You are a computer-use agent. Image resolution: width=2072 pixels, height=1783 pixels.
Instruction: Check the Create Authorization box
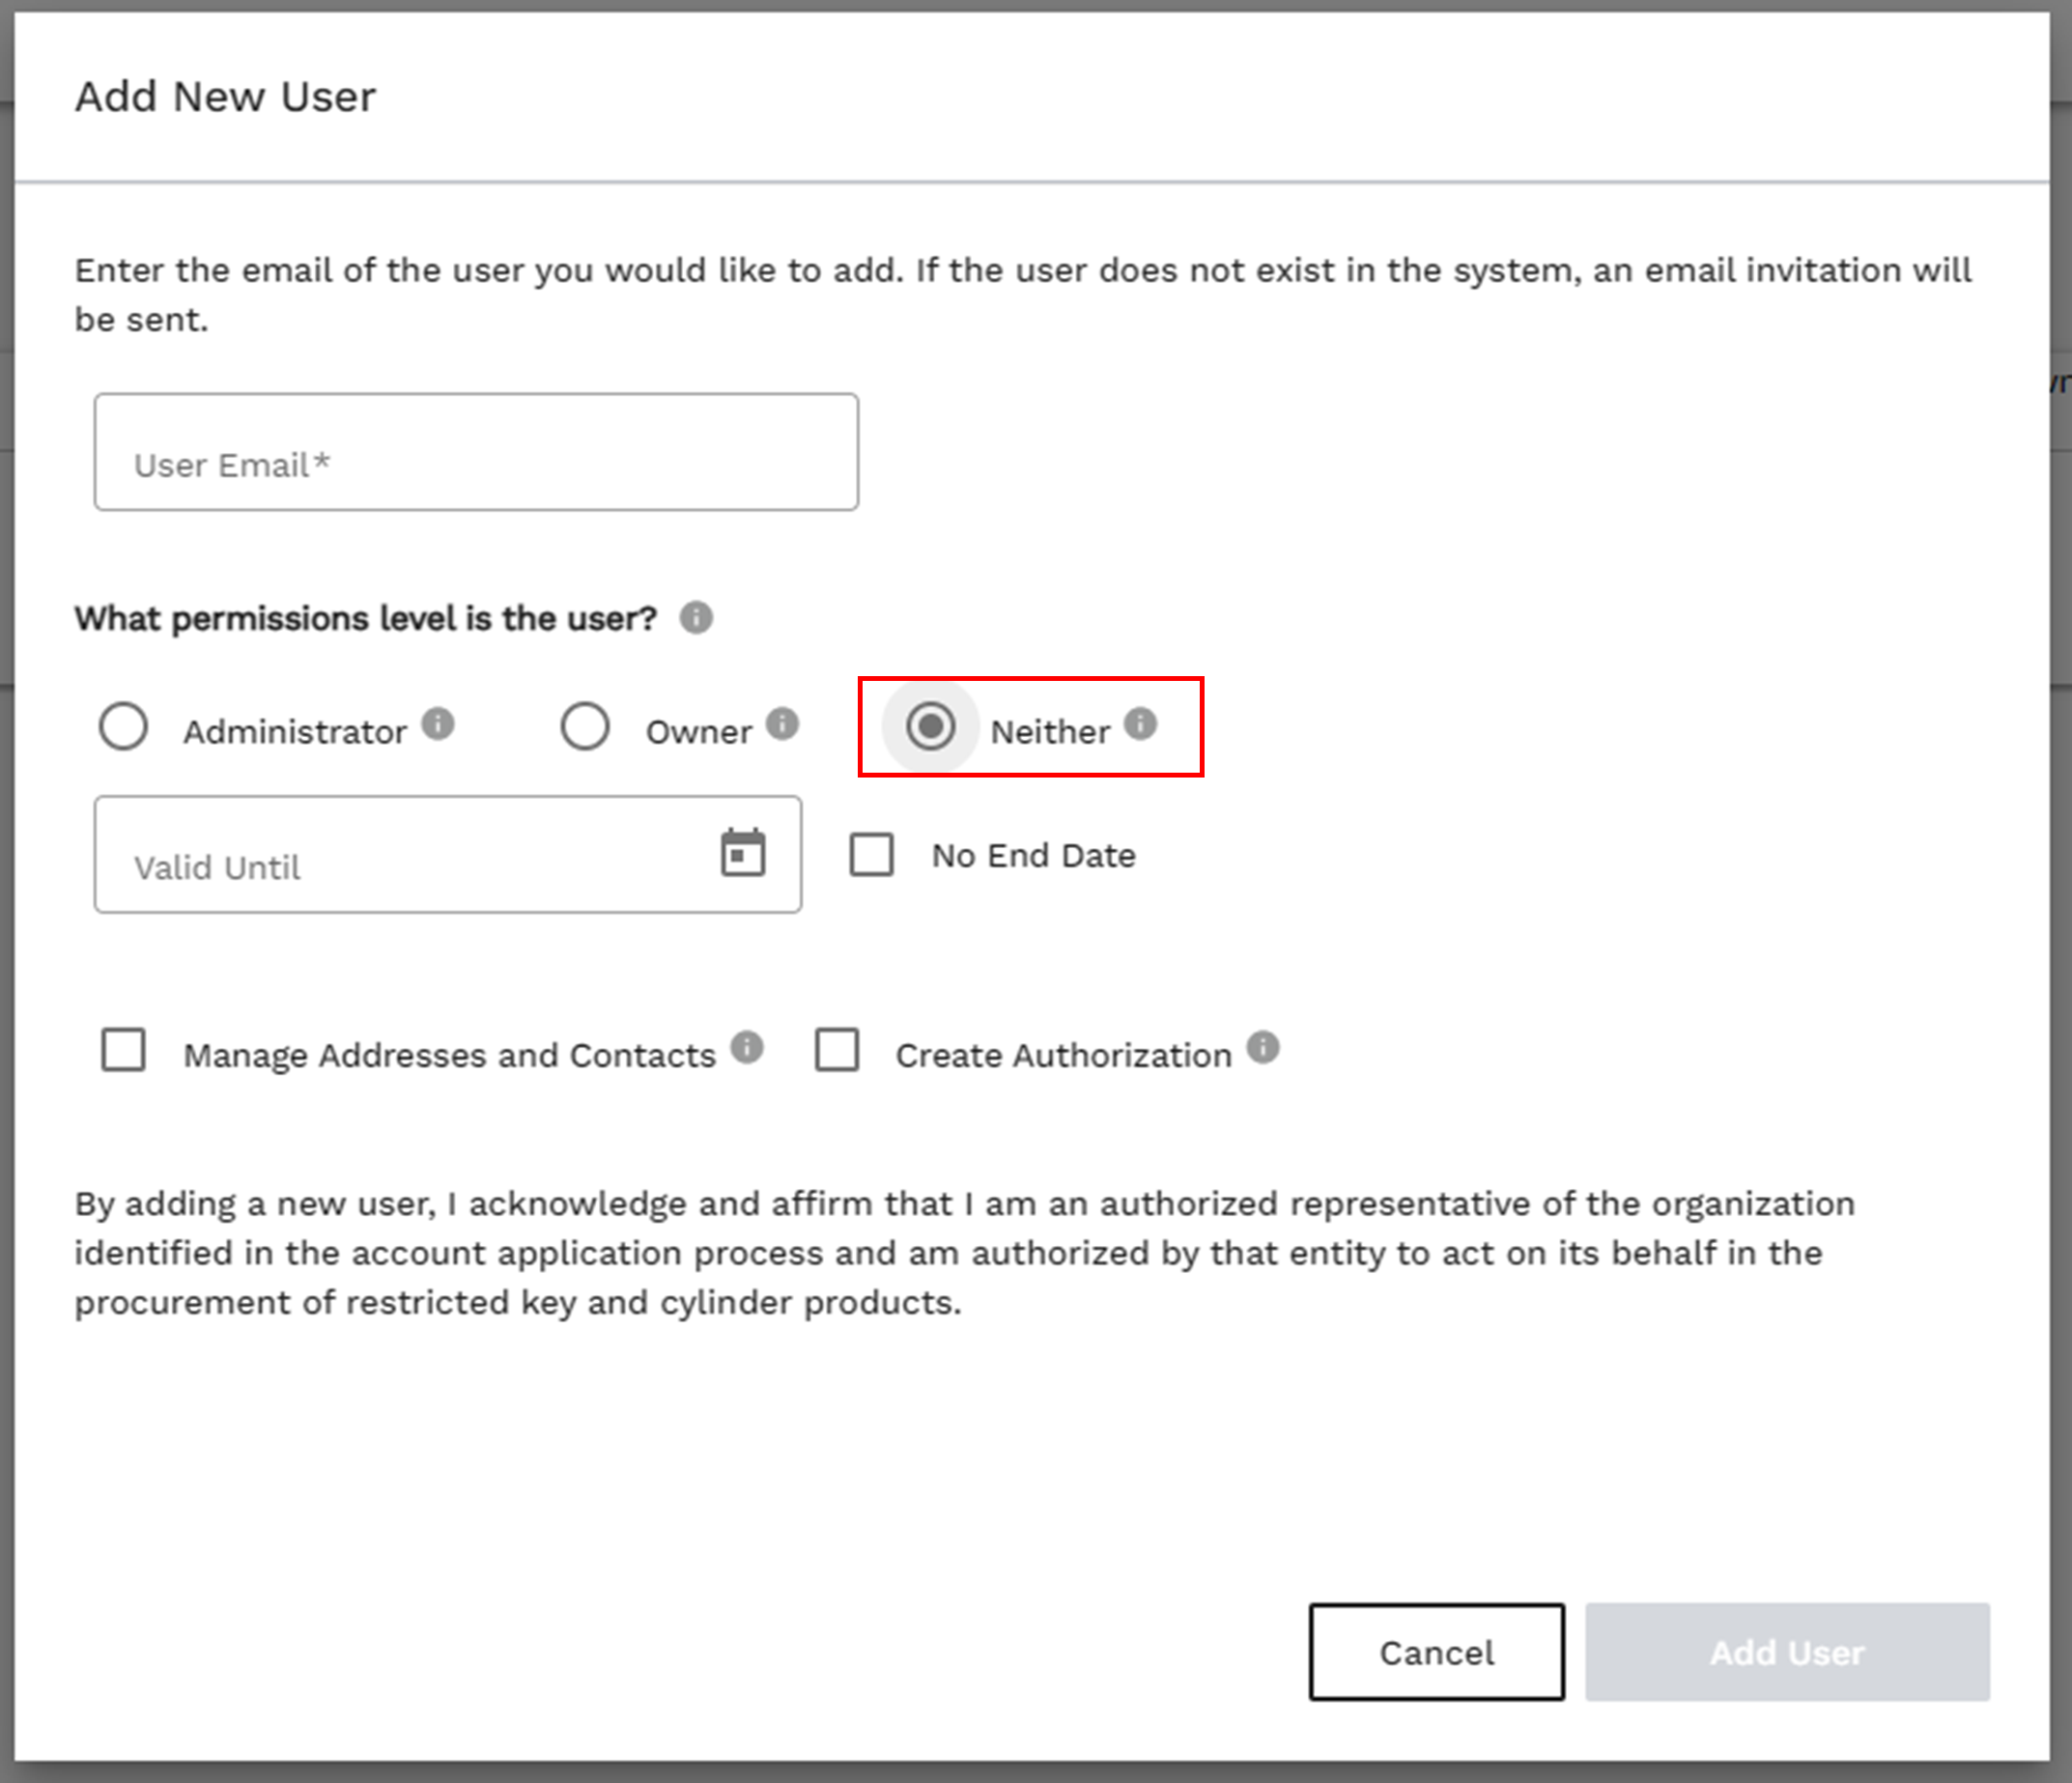837,1050
